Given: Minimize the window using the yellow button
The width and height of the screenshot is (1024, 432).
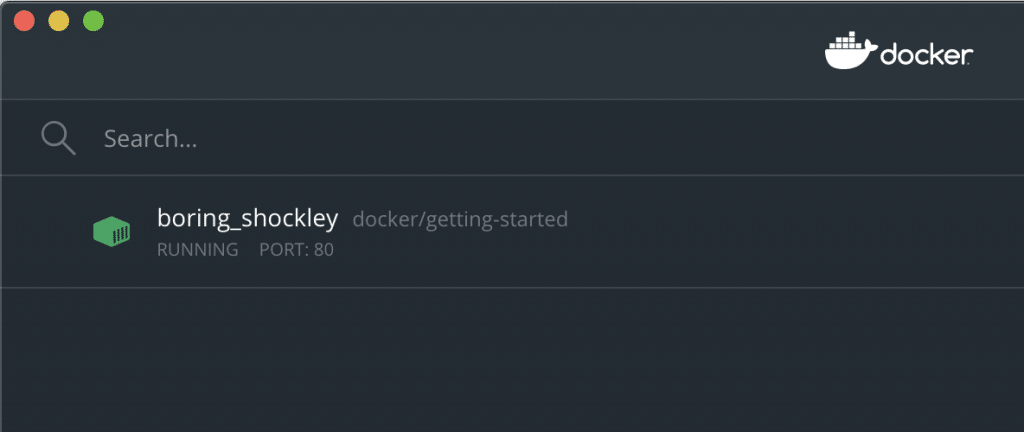Looking at the screenshot, I should point(59,21).
